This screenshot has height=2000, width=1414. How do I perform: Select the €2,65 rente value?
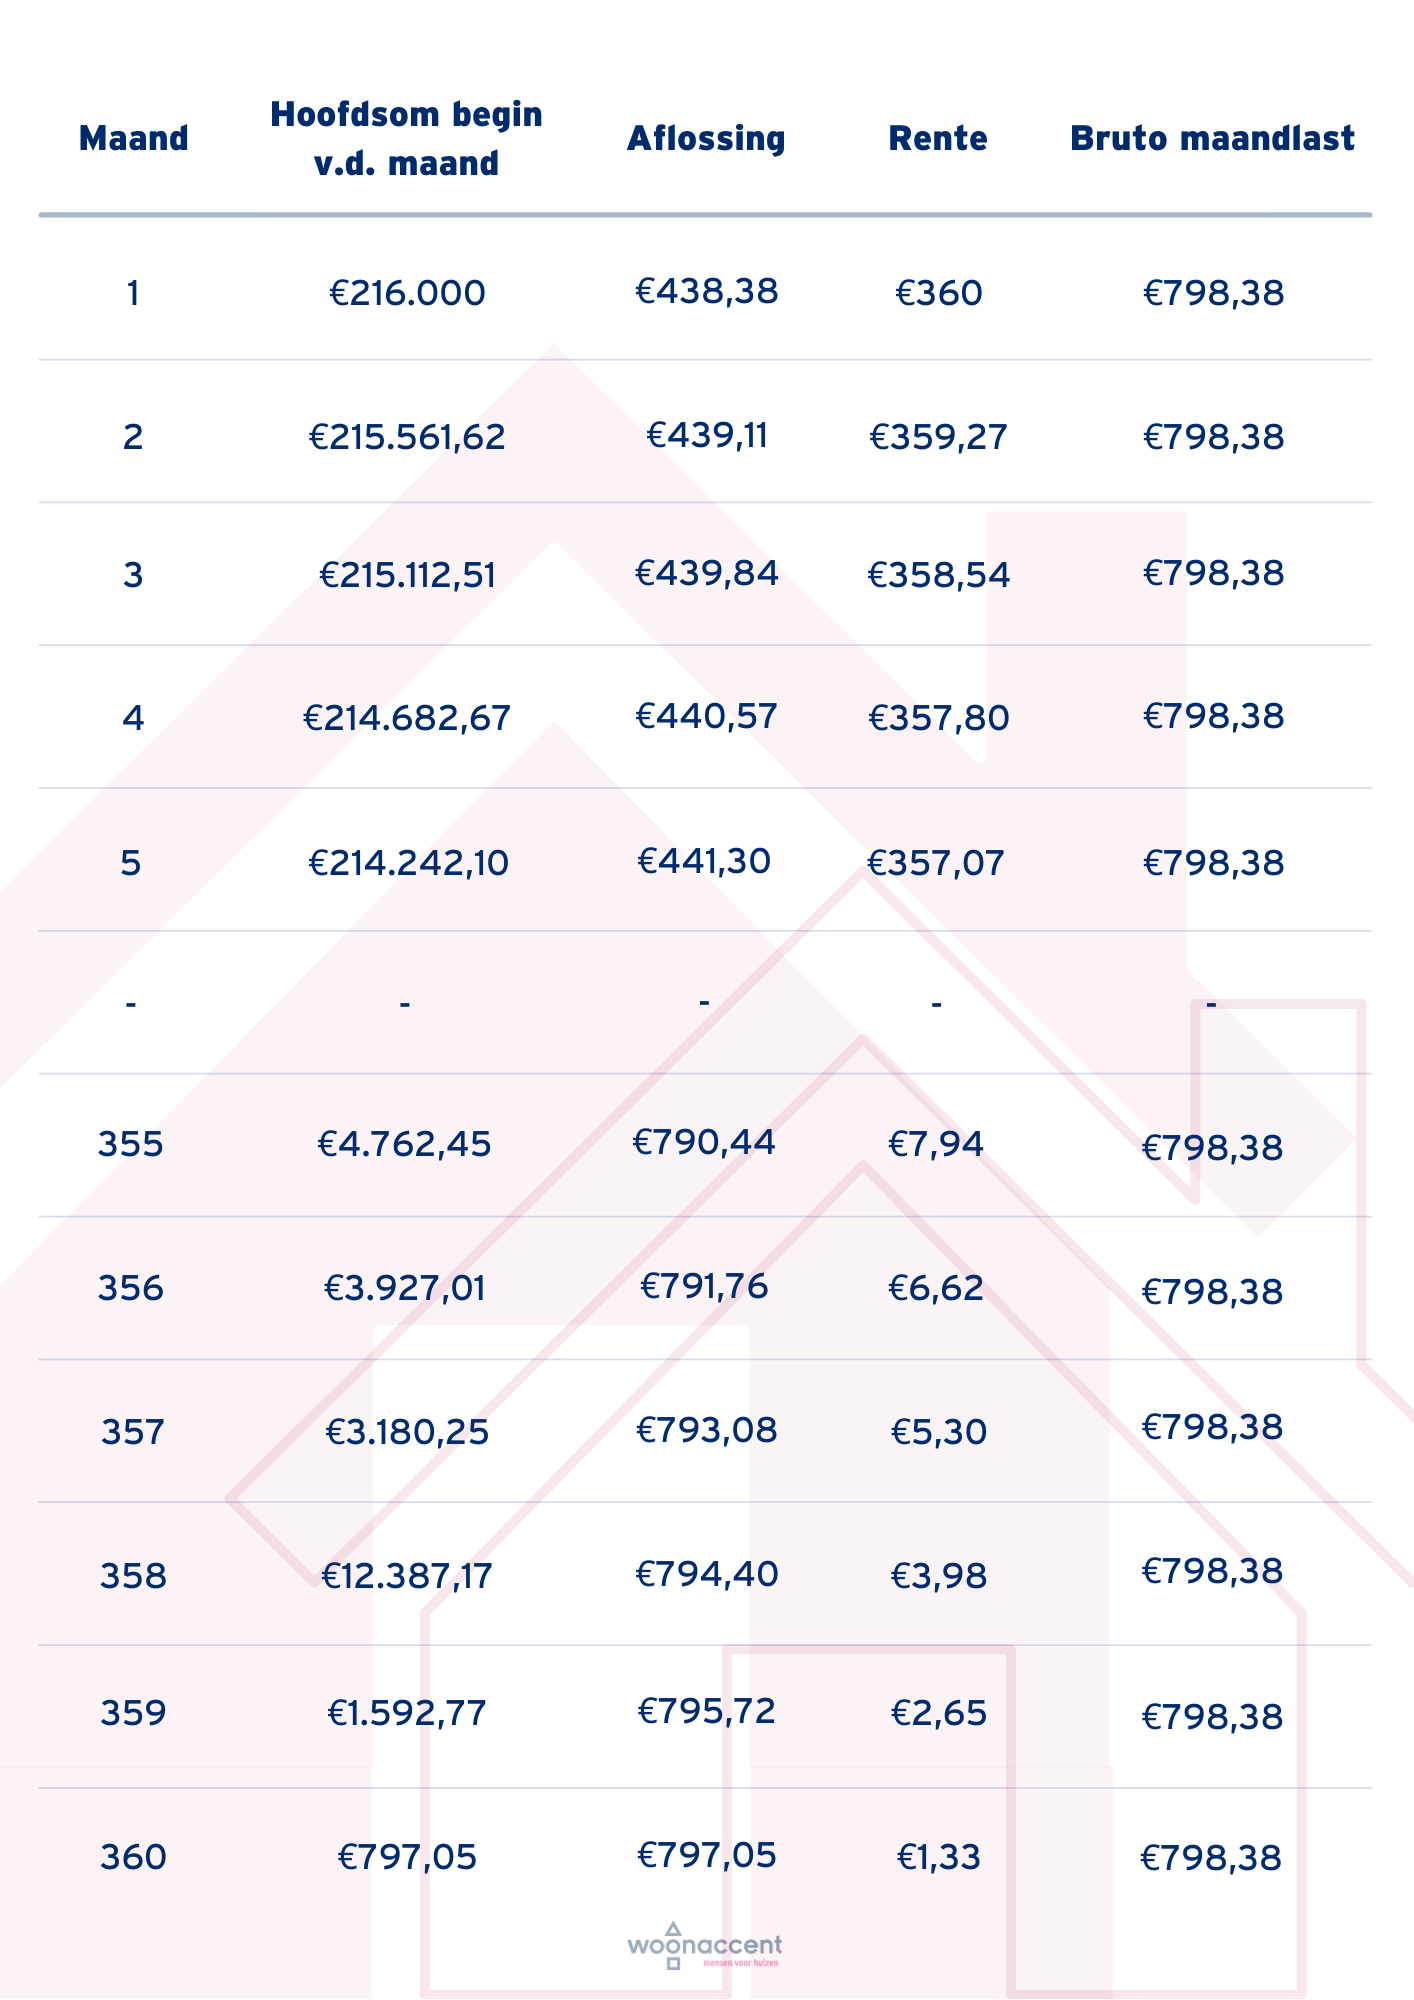click(x=938, y=1713)
